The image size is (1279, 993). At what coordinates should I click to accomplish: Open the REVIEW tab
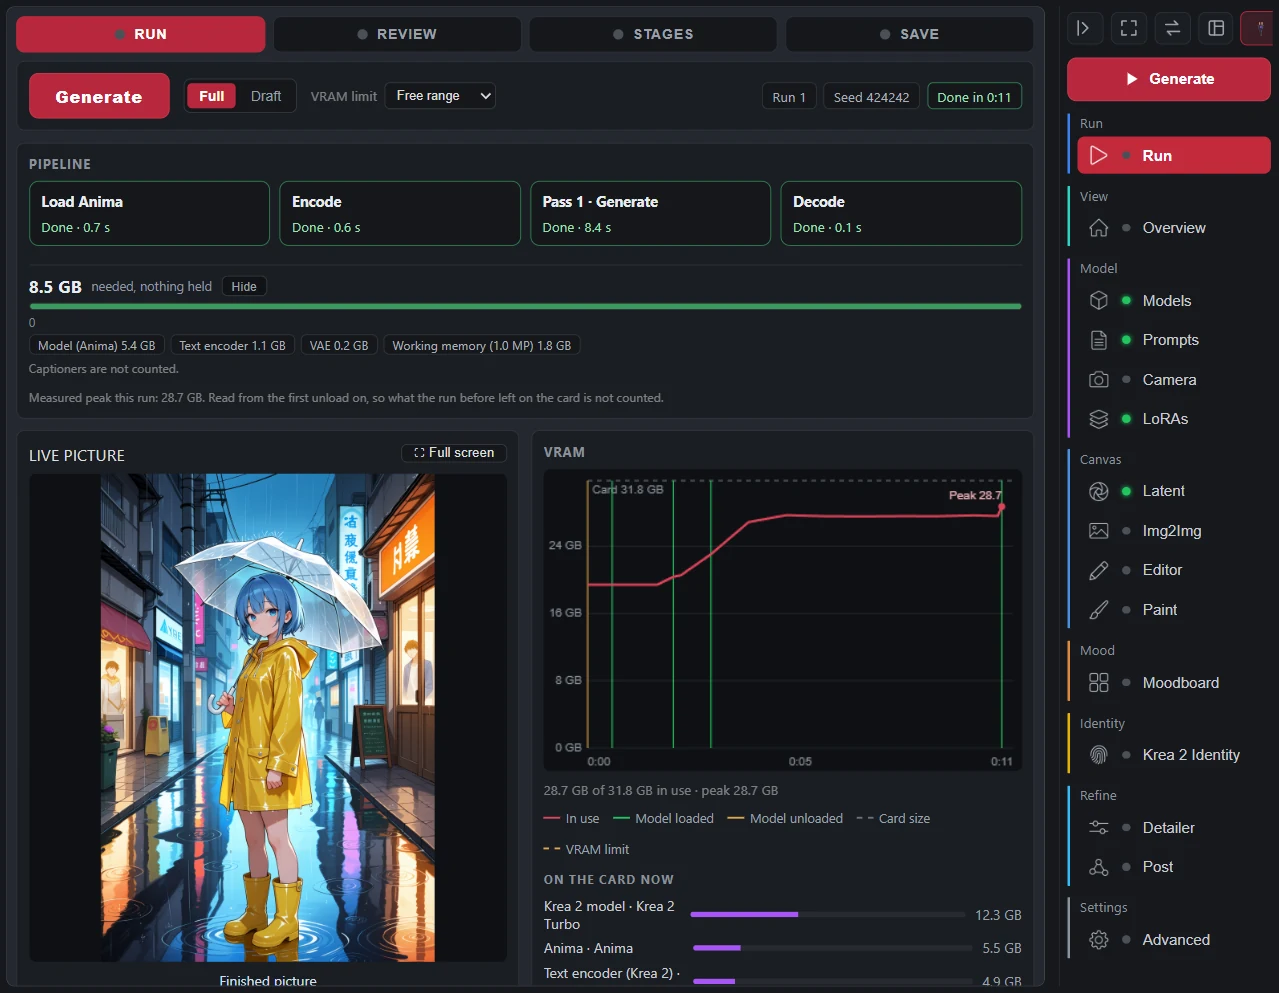pos(397,34)
